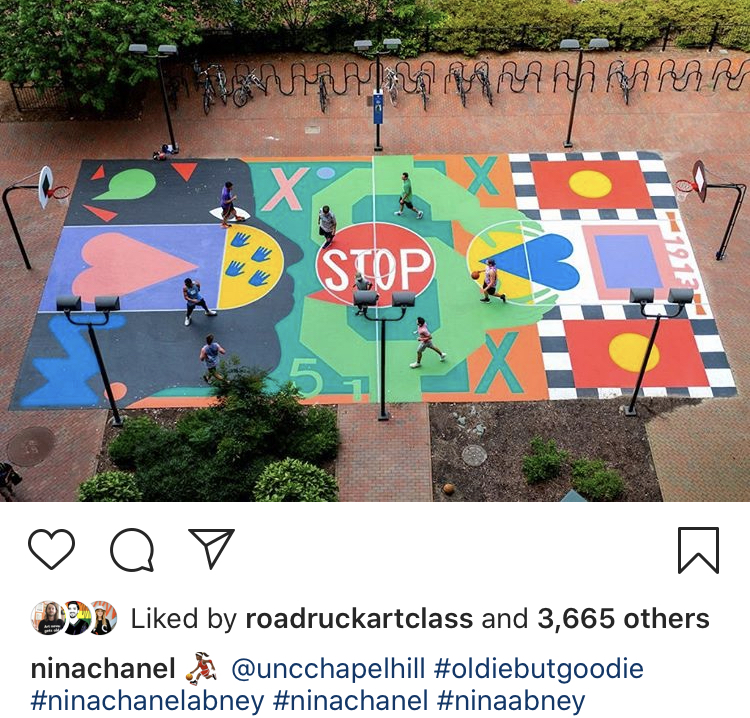The height and width of the screenshot is (718, 750).
Task: Open the roadruckartclass profile
Action: pyautogui.click(x=359, y=619)
